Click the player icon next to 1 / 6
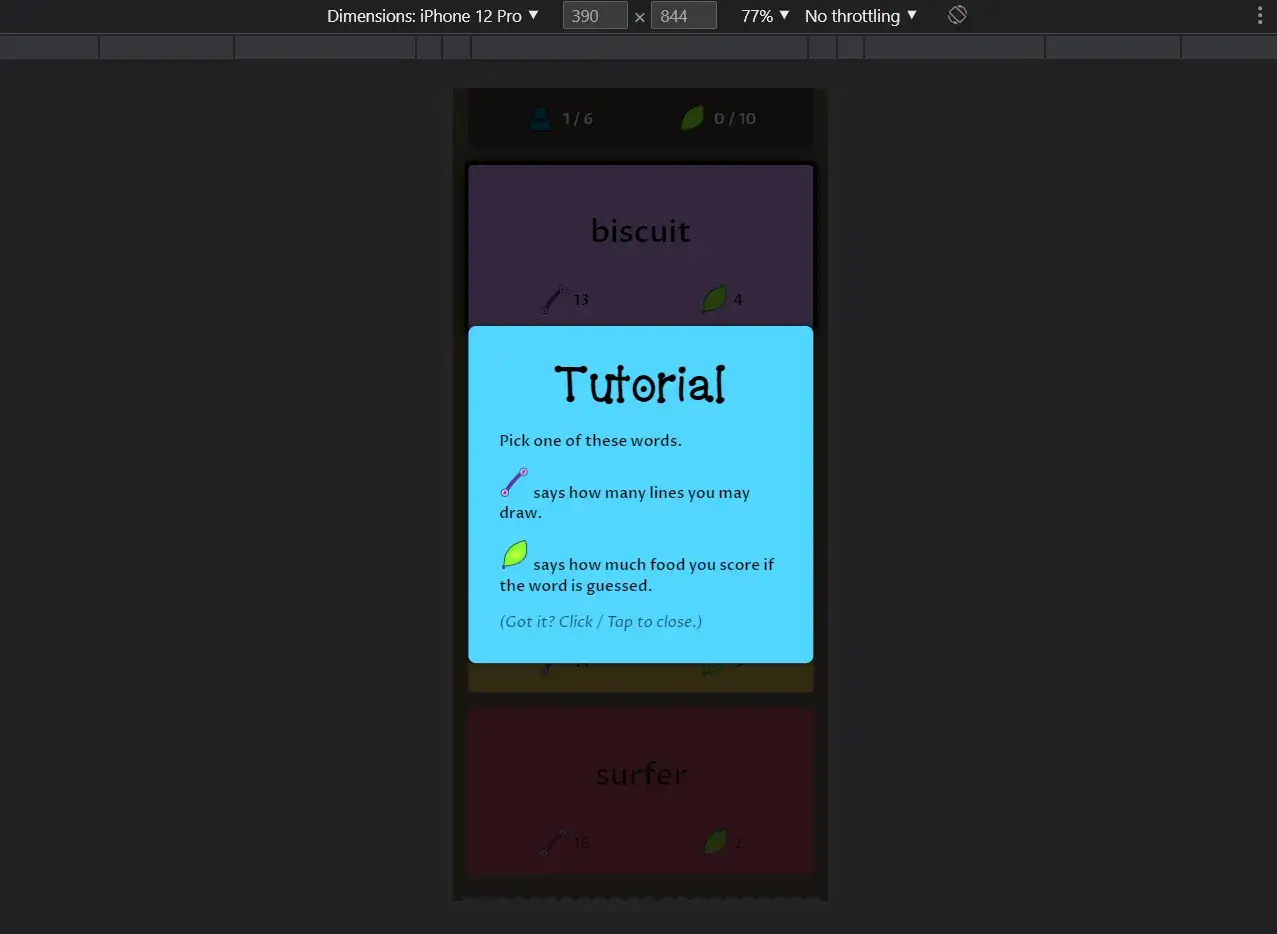1277x934 pixels. [540, 118]
